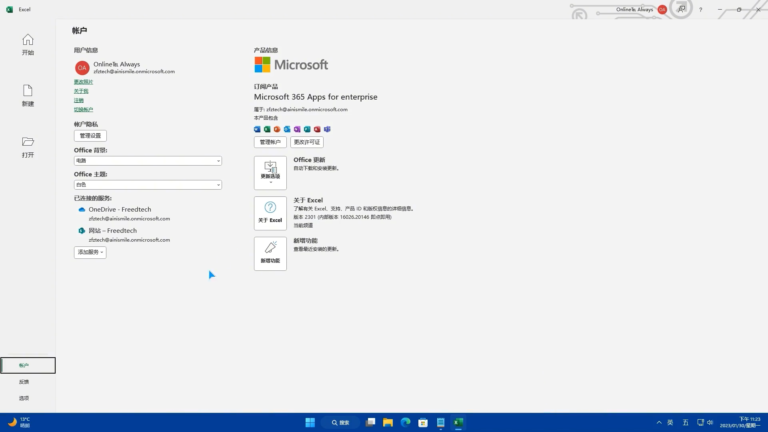The height and width of the screenshot is (432, 768).
Task: Click the Excel icon in included apps
Action: tap(267, 129)
